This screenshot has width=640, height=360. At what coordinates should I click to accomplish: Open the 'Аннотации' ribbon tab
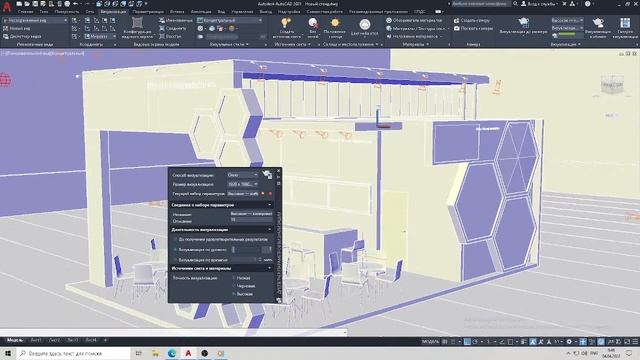(x=201, y=12)
